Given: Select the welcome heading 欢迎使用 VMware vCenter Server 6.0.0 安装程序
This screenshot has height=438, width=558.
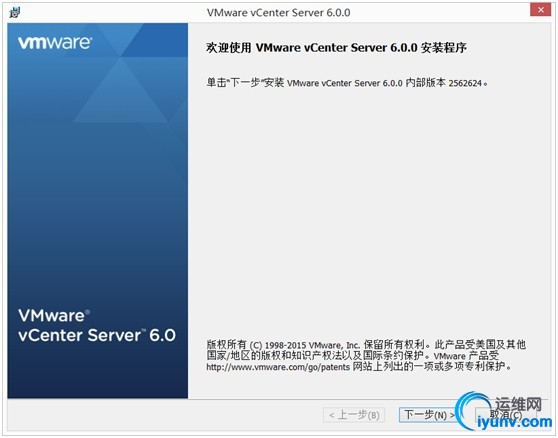Looking at the screenshot, I should (x=336, y=48).
